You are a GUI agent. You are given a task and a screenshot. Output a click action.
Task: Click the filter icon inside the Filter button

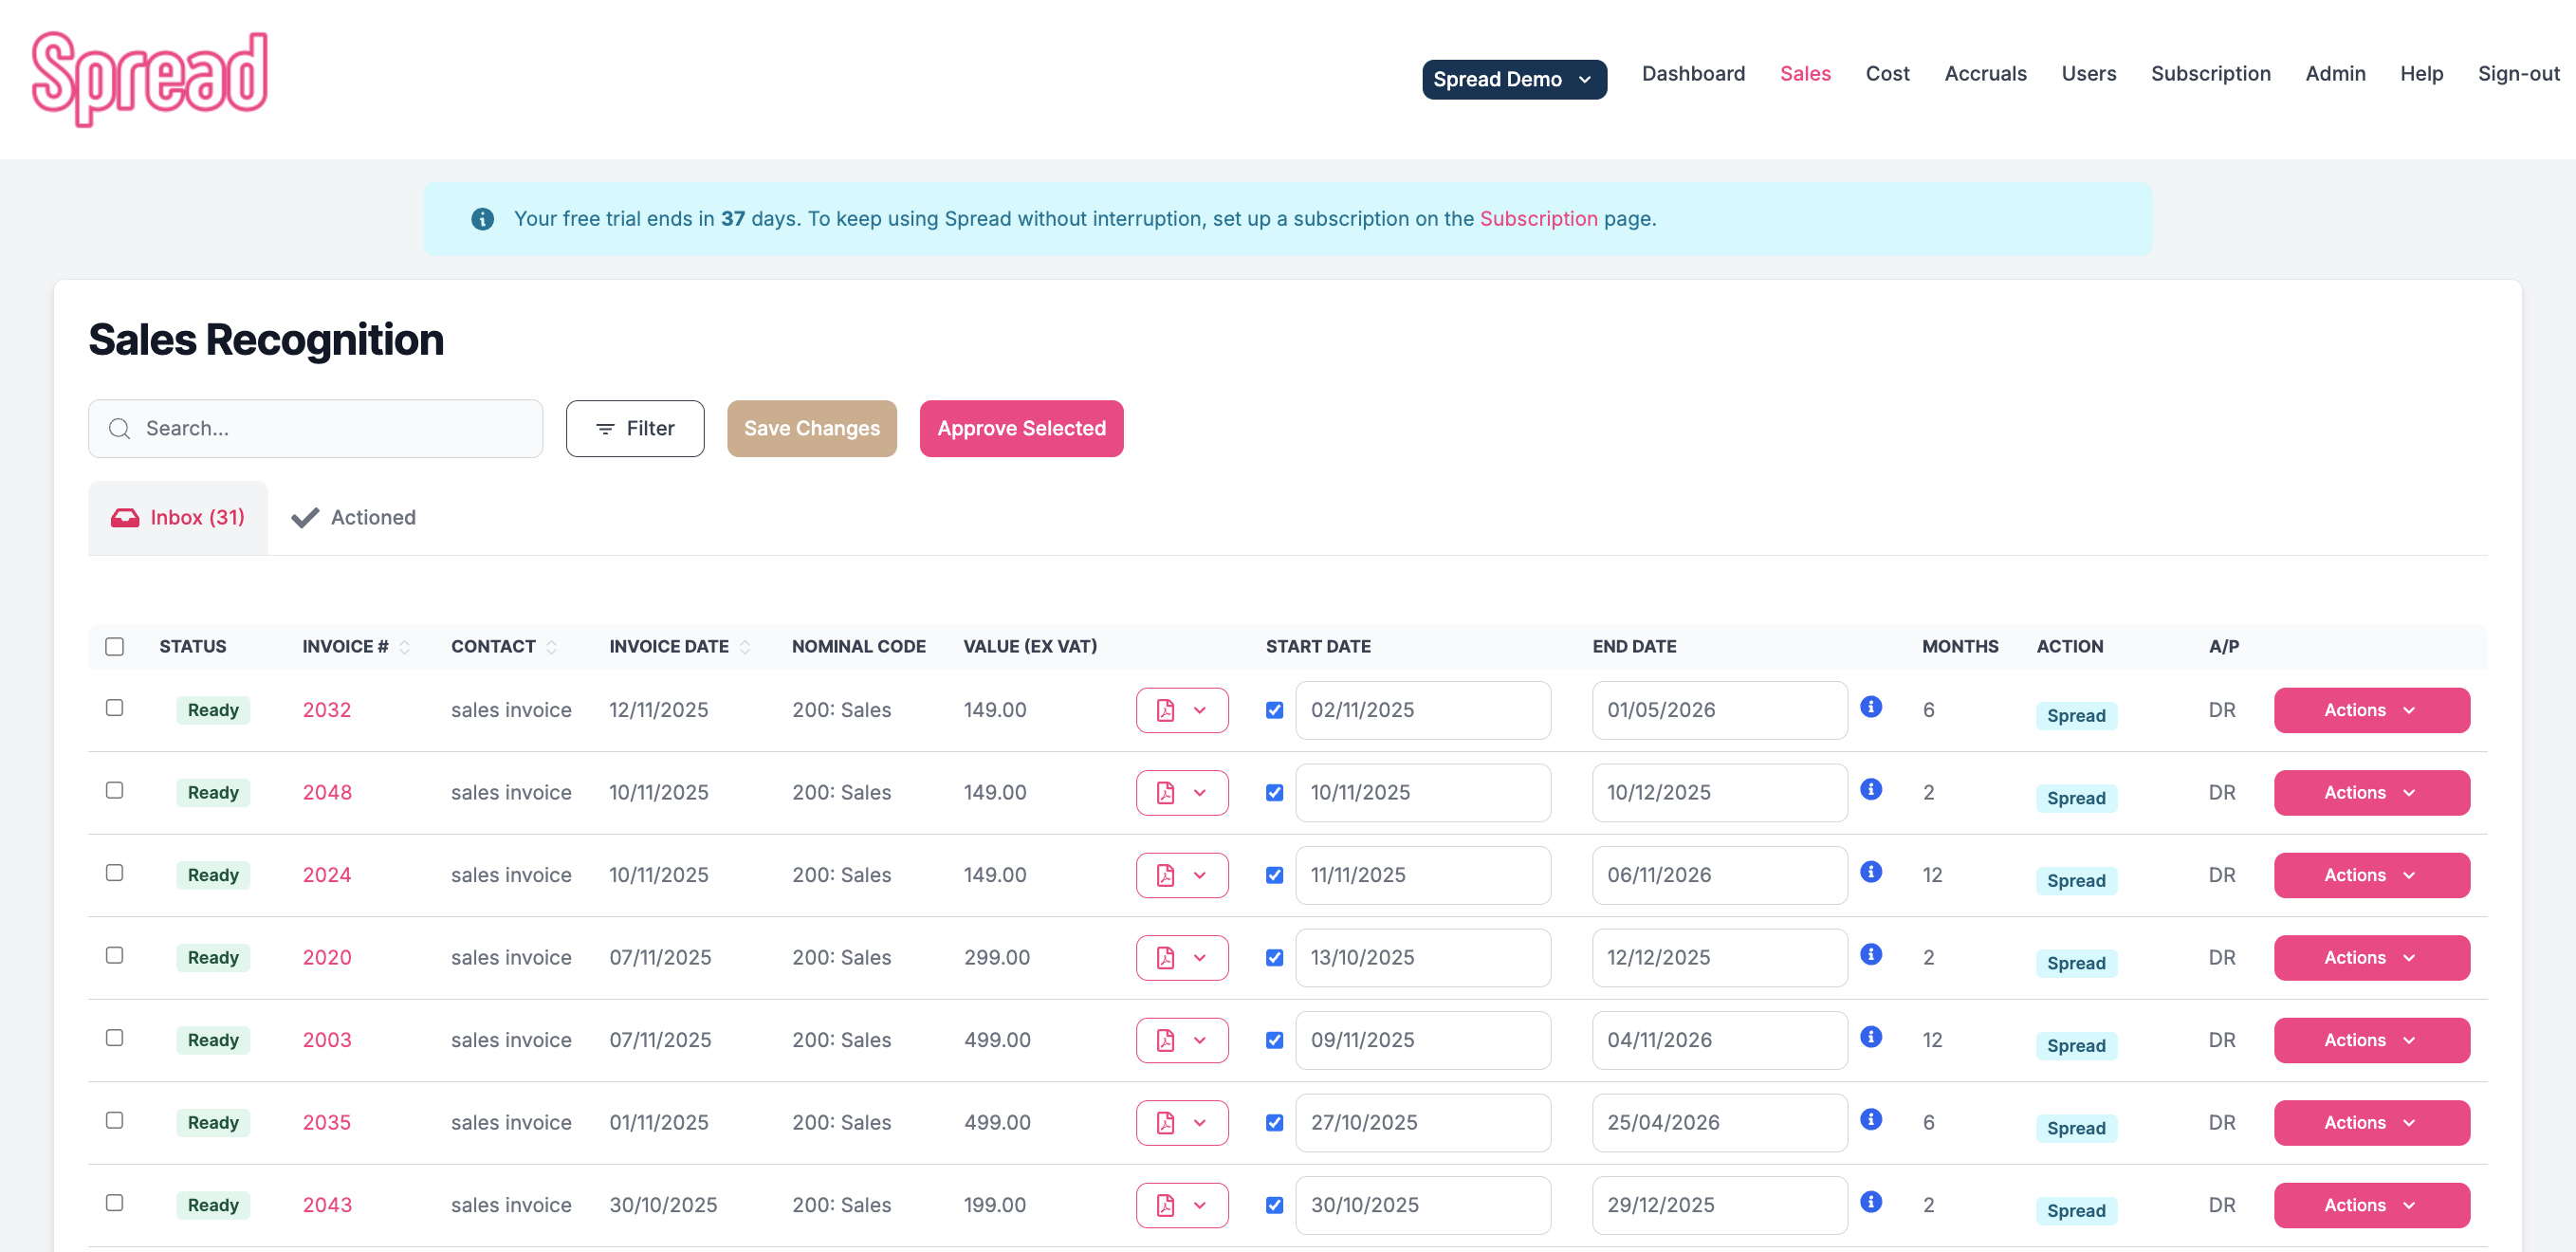point(604,428)
